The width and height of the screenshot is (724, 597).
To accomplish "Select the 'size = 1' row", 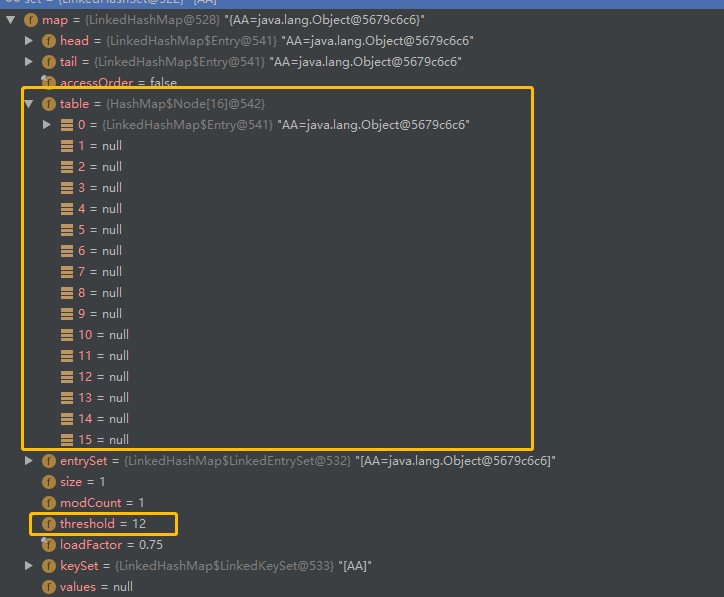I will click(74, 482).
